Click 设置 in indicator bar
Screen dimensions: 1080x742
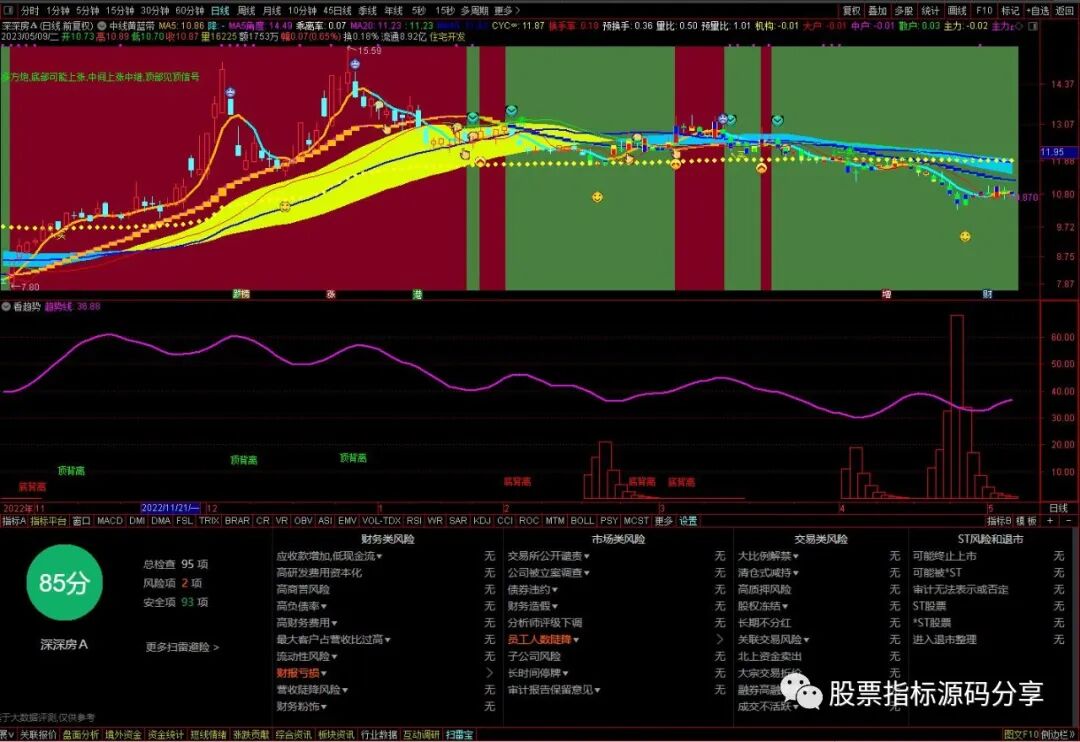pyautogui.click(x=689, y=521)
